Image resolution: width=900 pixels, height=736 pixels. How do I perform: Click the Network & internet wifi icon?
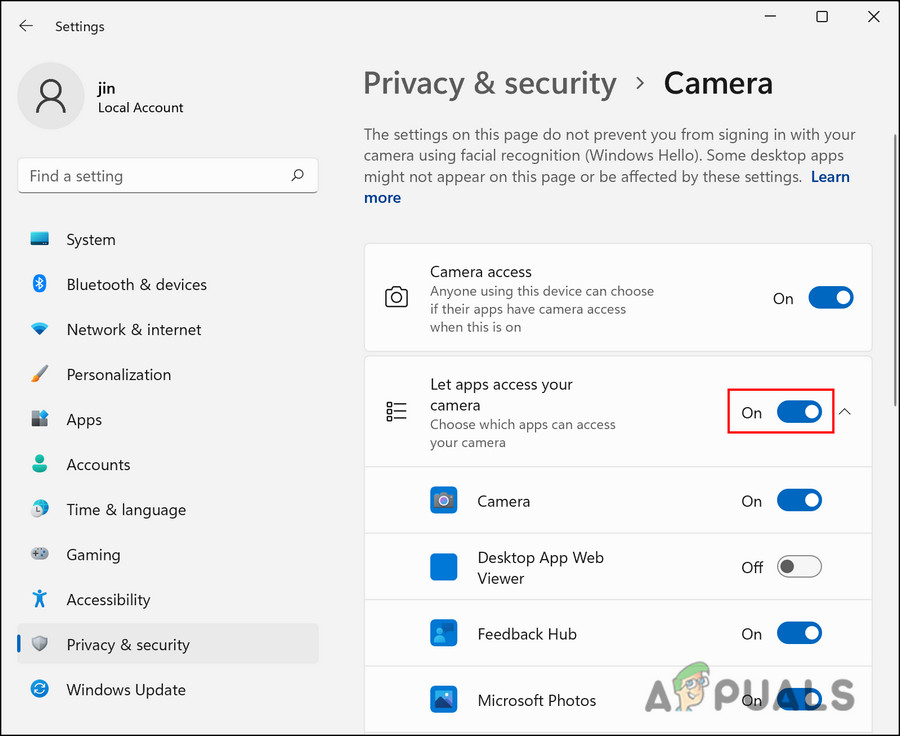pyautogui.click(x=40, y=329)
